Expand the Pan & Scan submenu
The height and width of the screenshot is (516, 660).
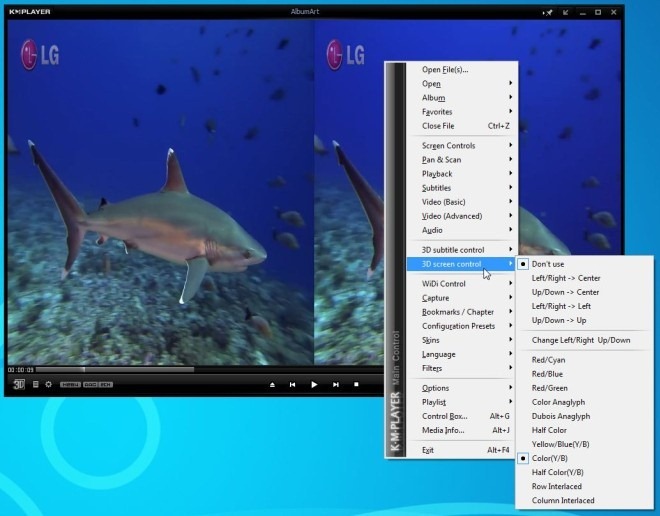tap(462, 160)
